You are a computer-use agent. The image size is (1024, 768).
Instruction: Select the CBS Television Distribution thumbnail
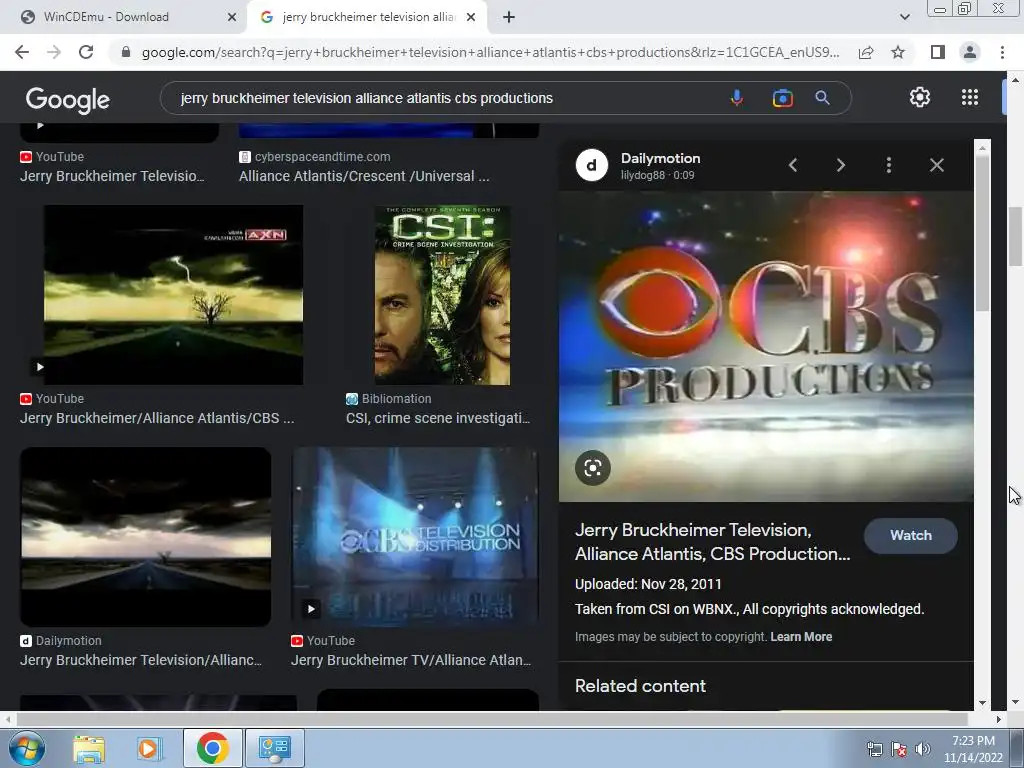[415, 537]
